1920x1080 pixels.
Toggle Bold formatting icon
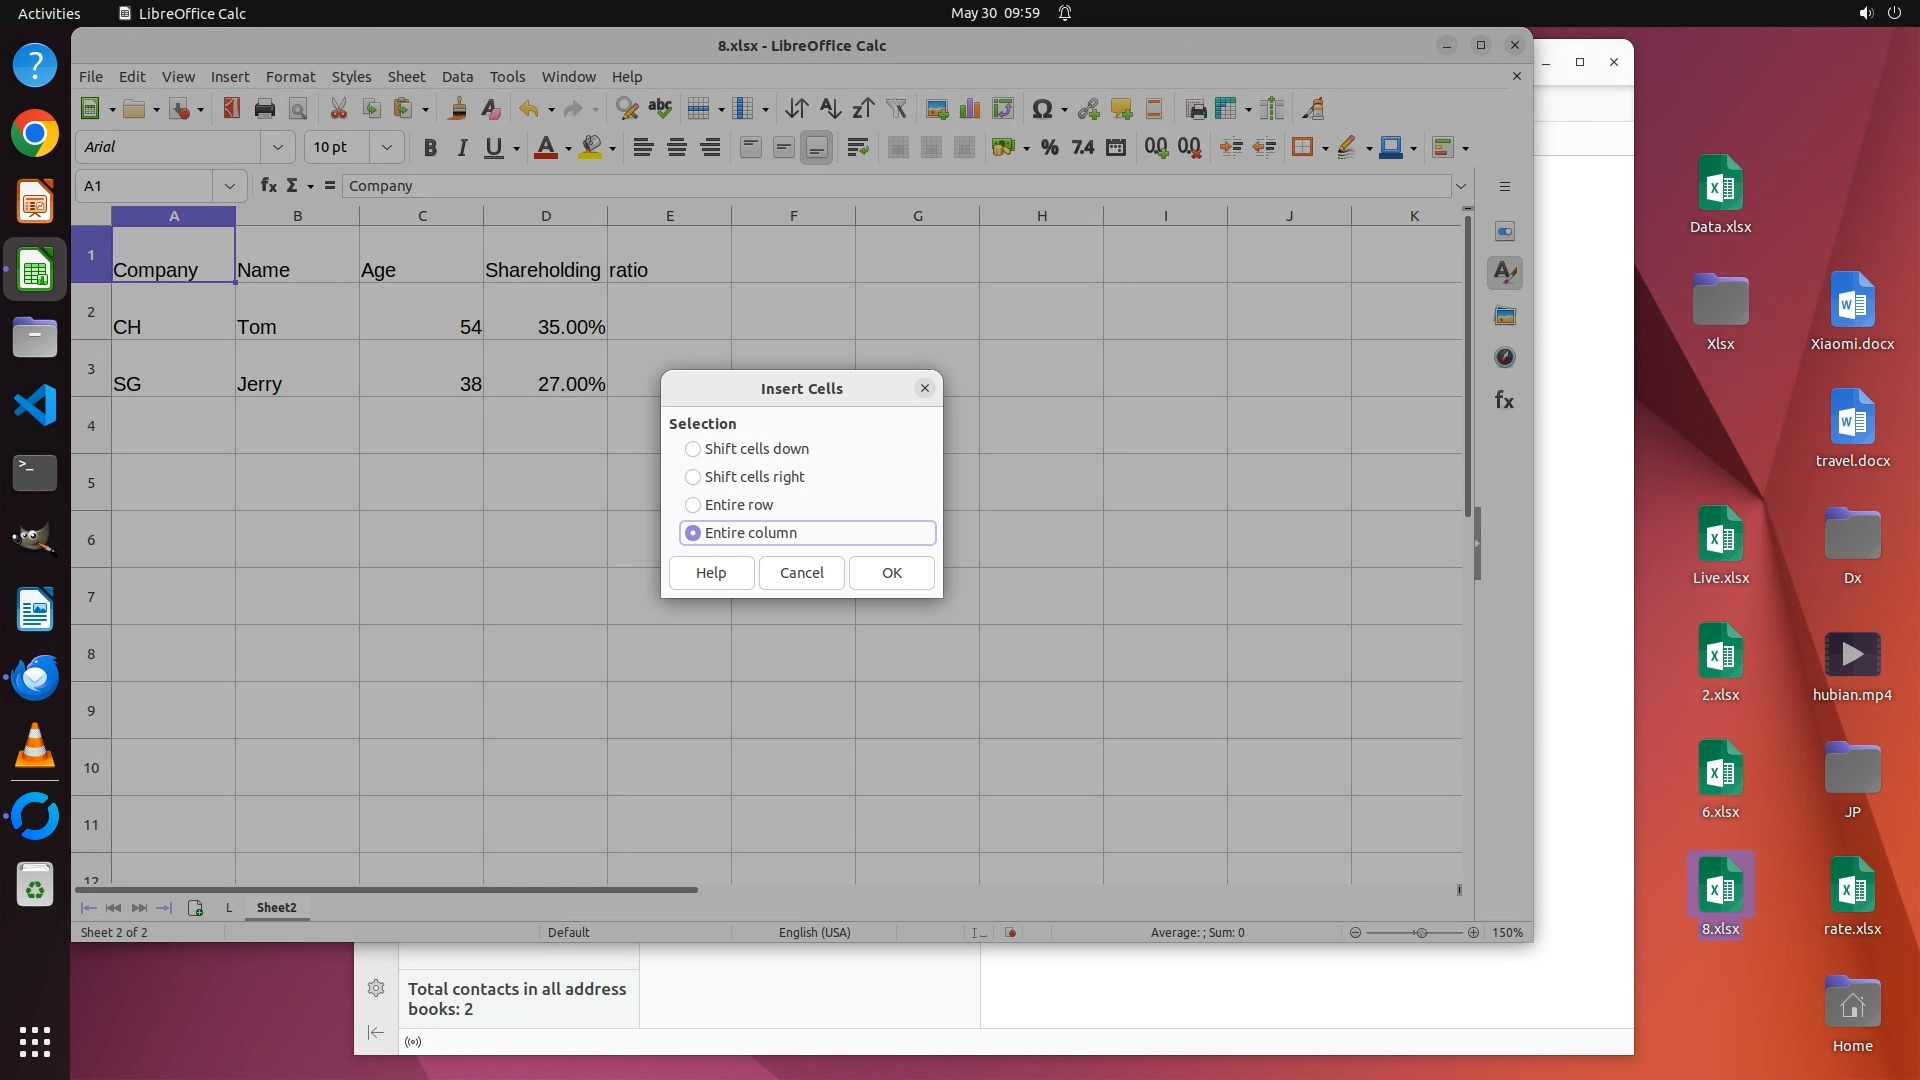click(430, 148)
